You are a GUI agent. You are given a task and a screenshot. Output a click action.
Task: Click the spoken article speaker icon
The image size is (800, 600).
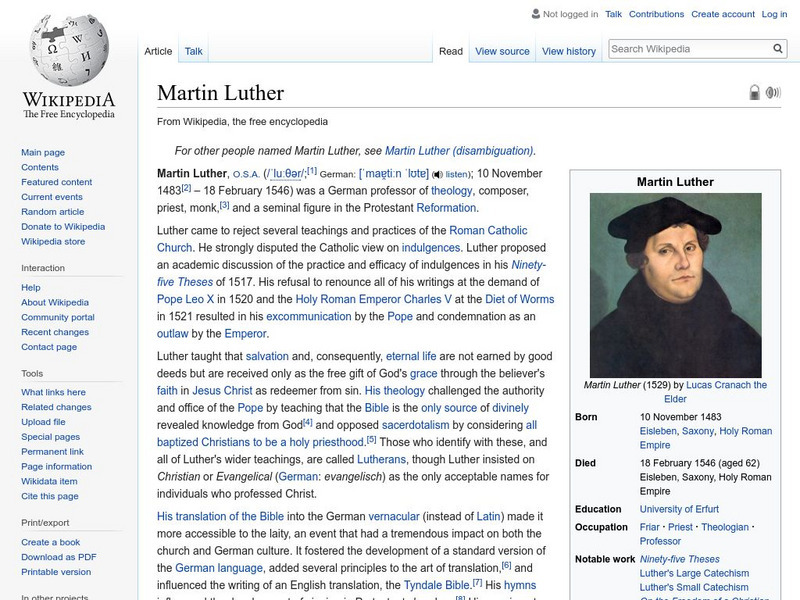773,92
